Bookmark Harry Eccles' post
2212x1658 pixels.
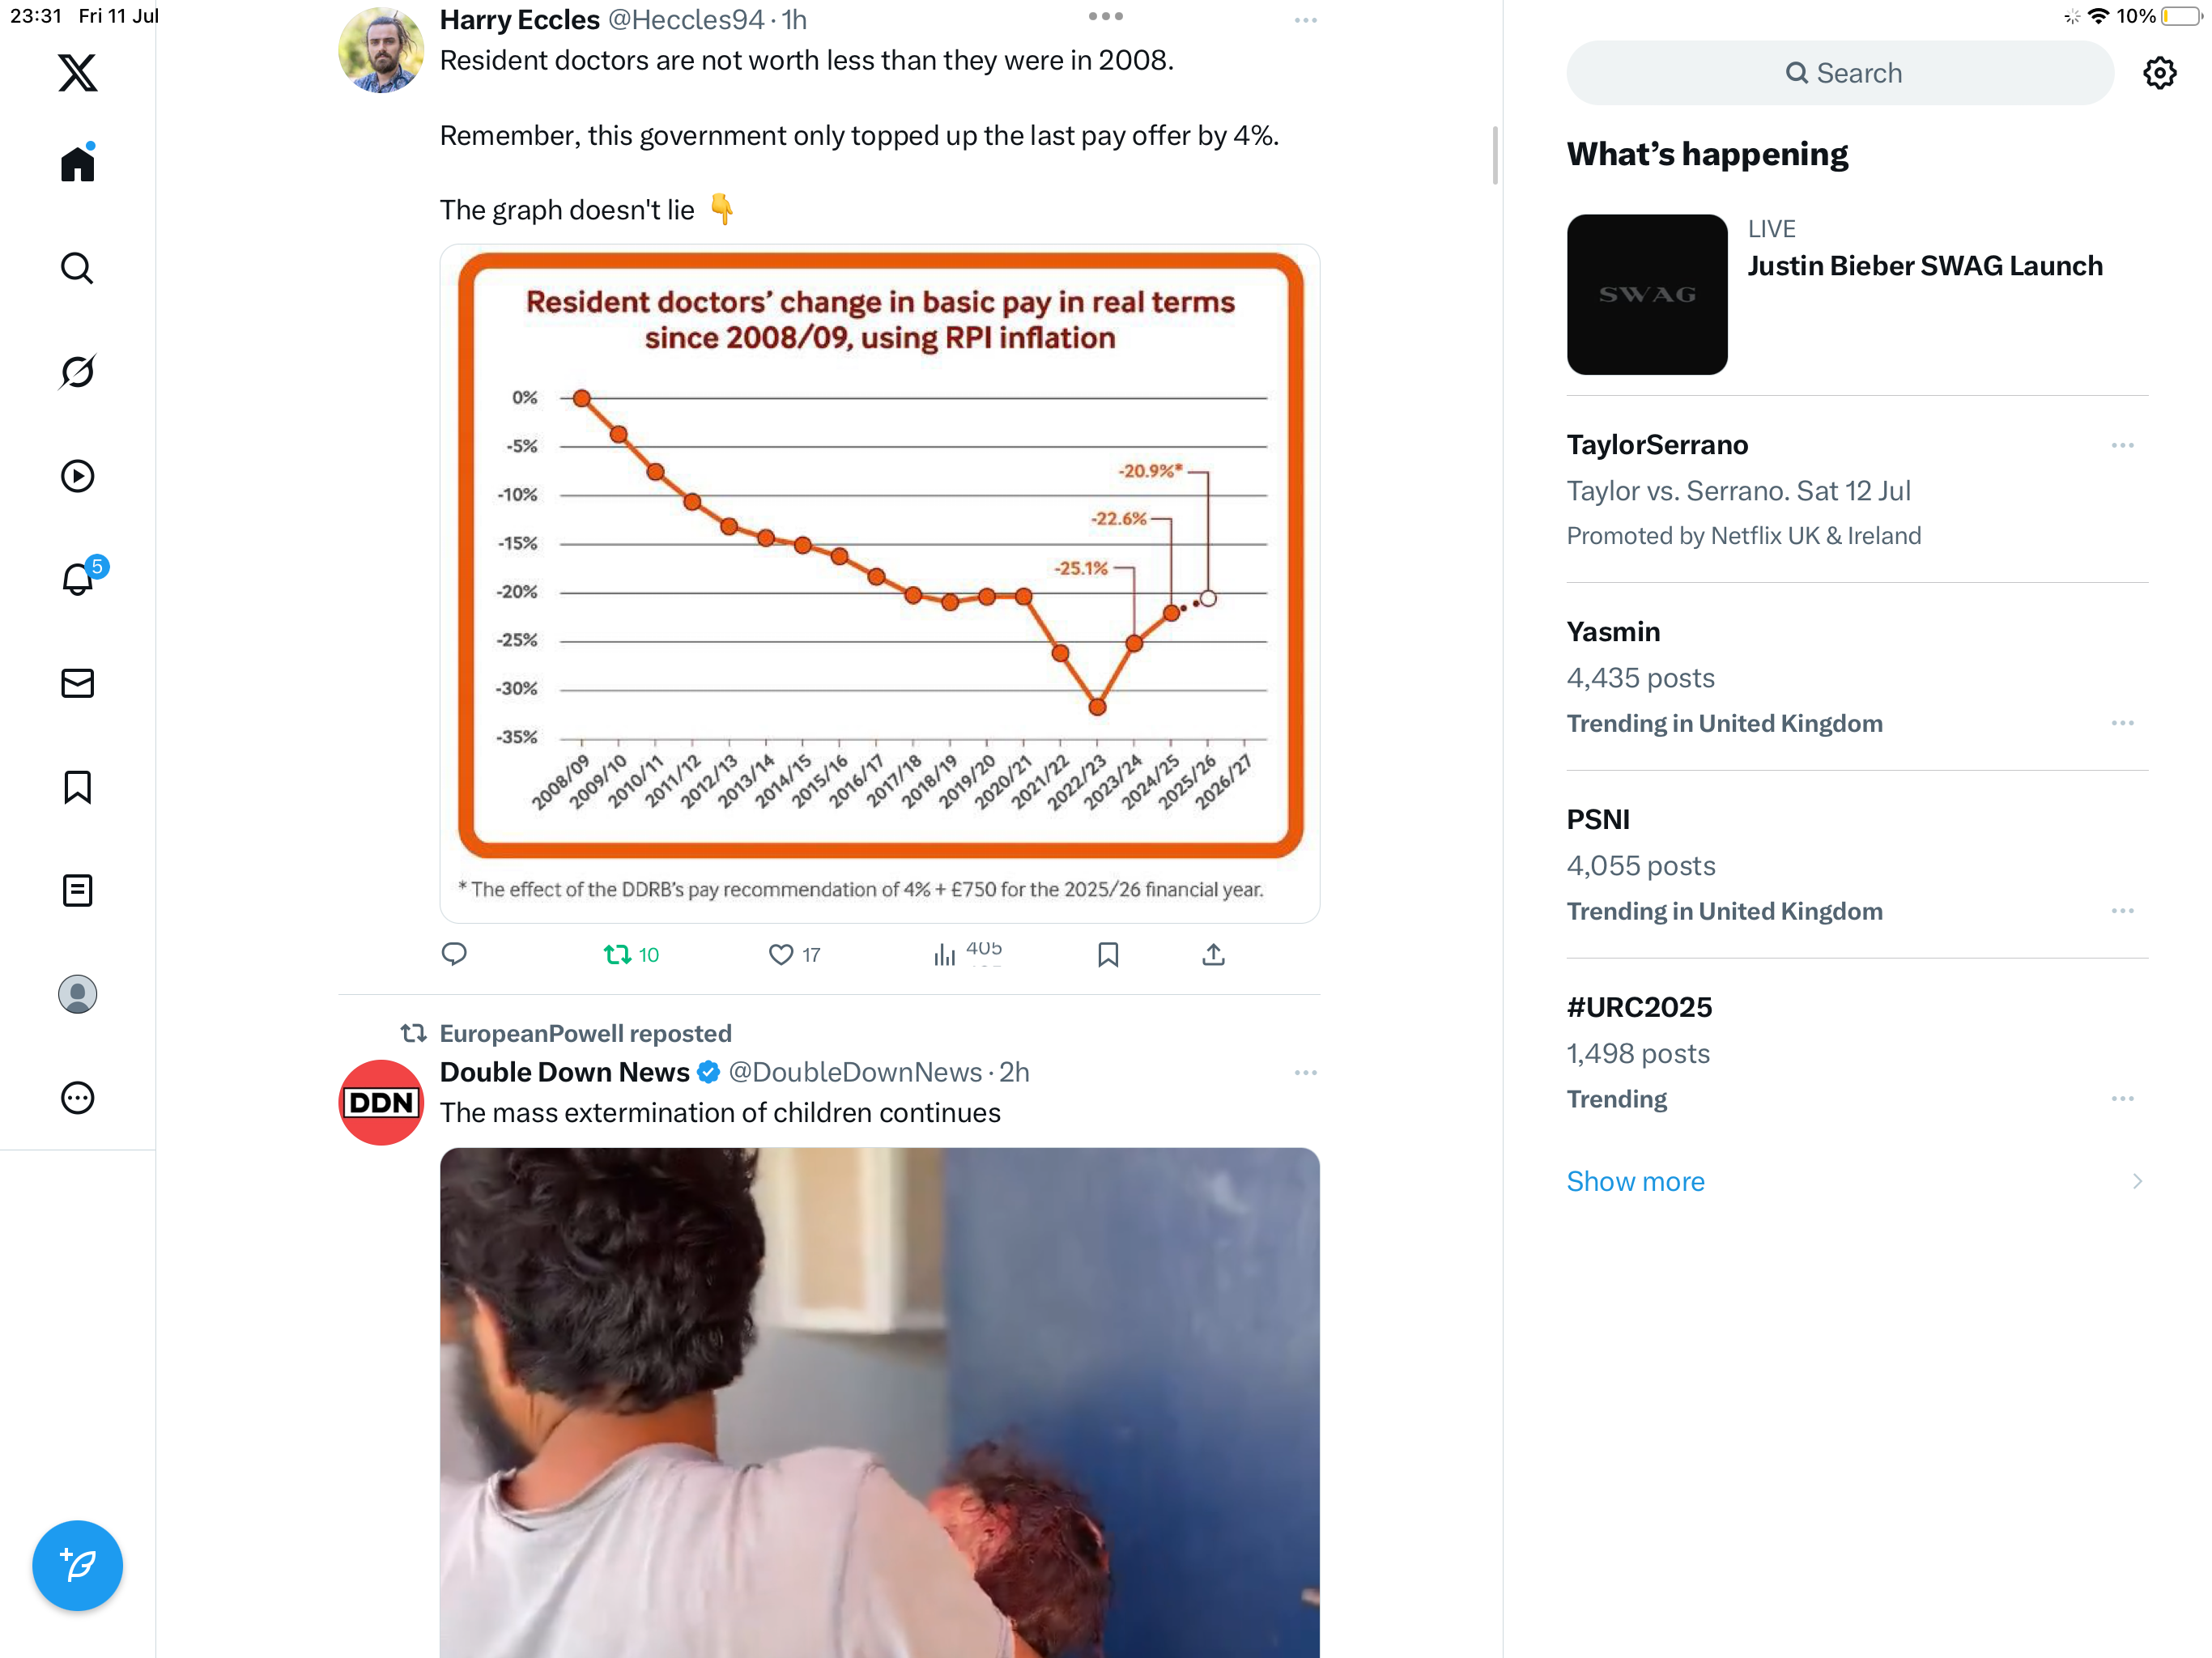pos(1108,955)
